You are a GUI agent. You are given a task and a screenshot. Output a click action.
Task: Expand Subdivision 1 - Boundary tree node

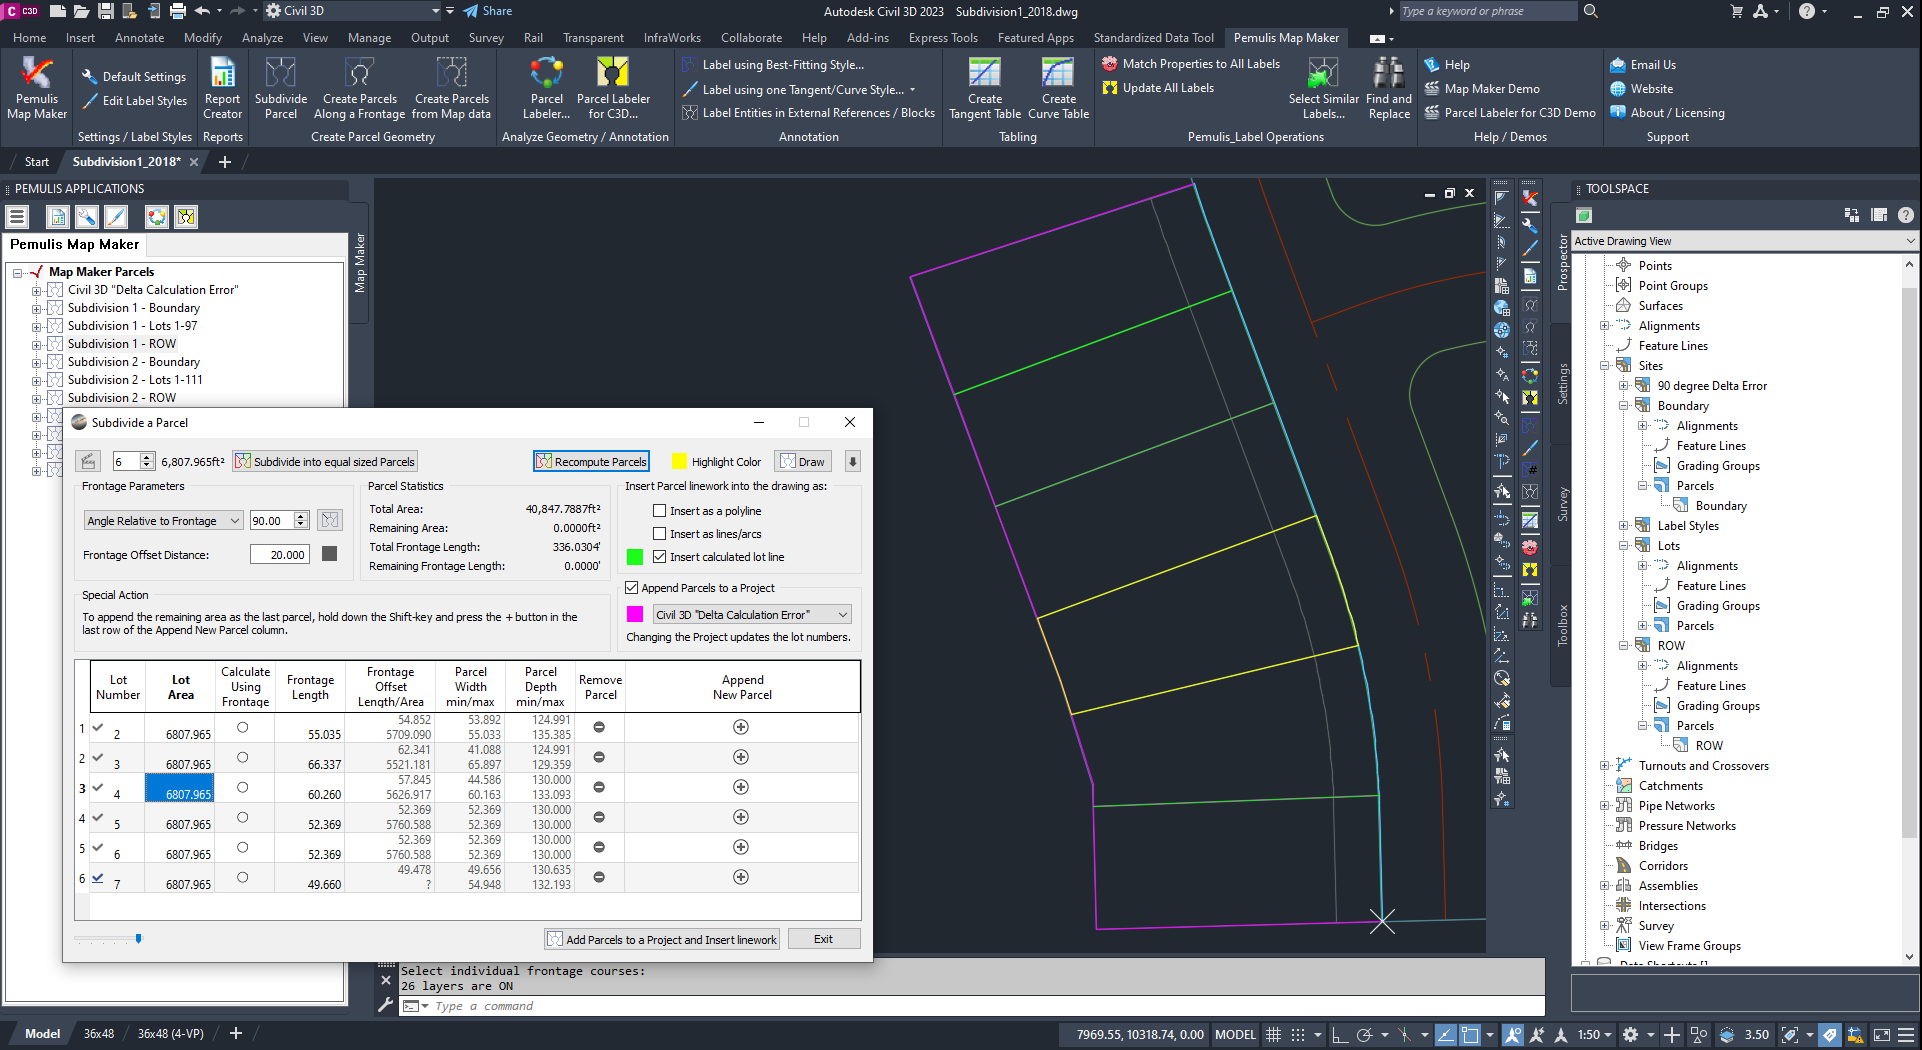coord(36,309)
